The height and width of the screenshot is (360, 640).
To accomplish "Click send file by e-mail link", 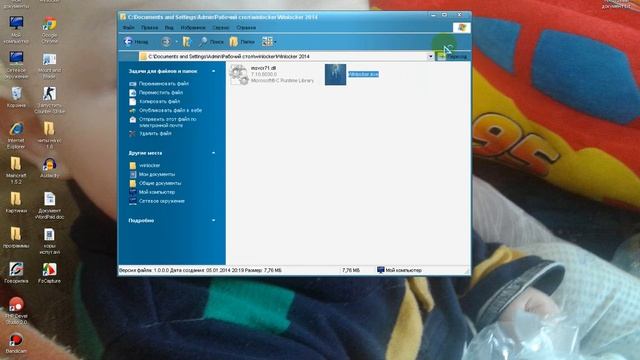I will click(167, 122).
